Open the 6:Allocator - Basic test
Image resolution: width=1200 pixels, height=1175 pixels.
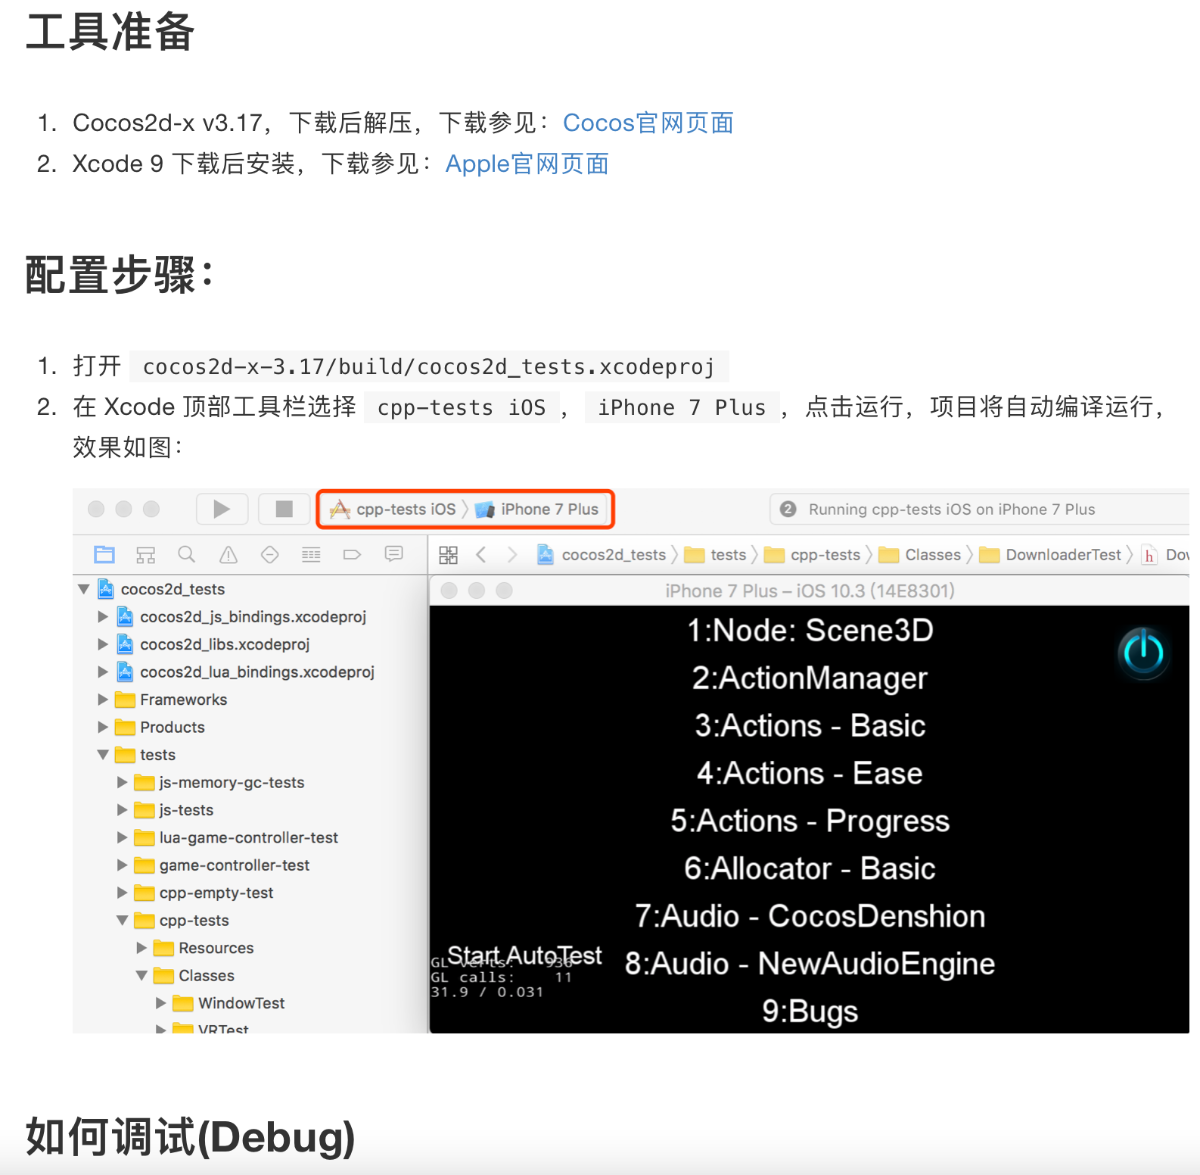[x=810, y=868]
